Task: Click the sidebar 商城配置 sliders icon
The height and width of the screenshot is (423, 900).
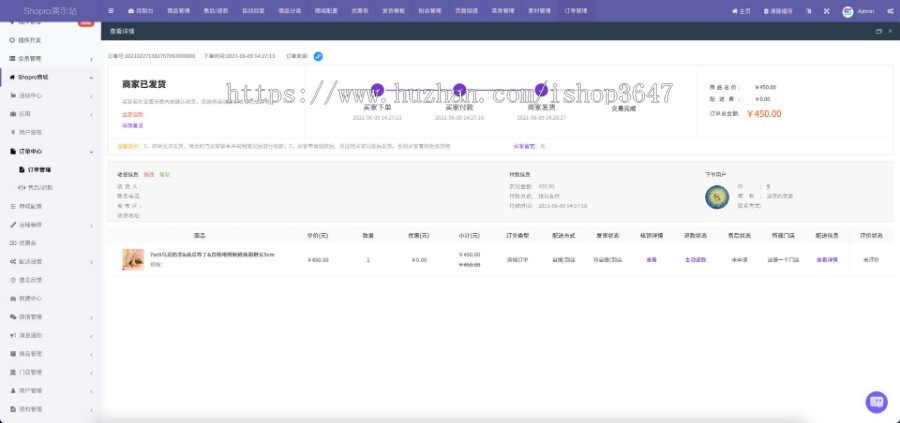Action: pos(13,206)
